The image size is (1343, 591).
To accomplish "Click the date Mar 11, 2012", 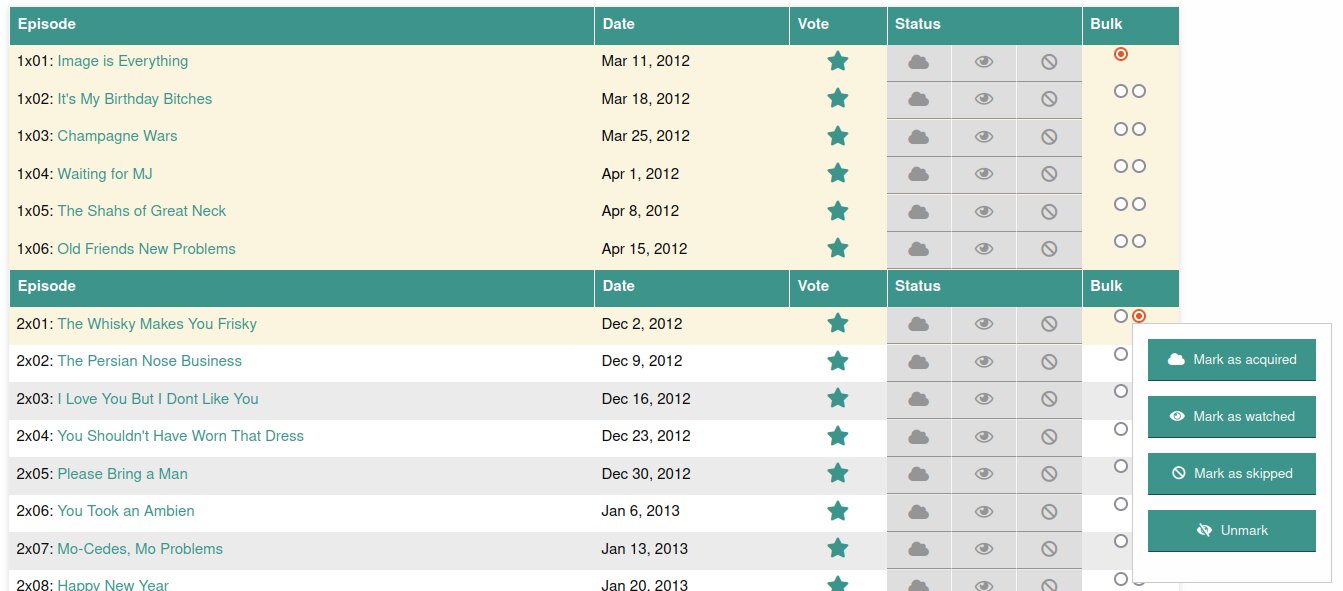I will pyautogui.click(x=646, y=61).
